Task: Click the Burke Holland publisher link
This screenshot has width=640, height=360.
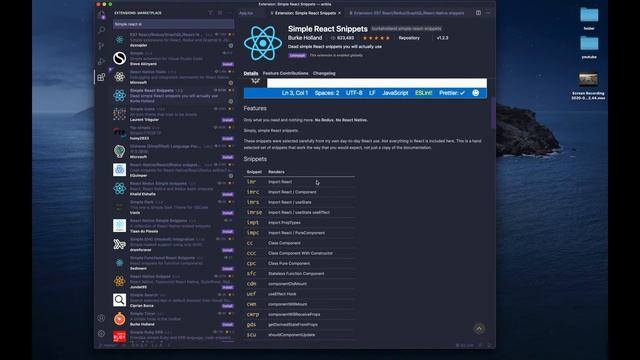Action: [x=305, y=38]
